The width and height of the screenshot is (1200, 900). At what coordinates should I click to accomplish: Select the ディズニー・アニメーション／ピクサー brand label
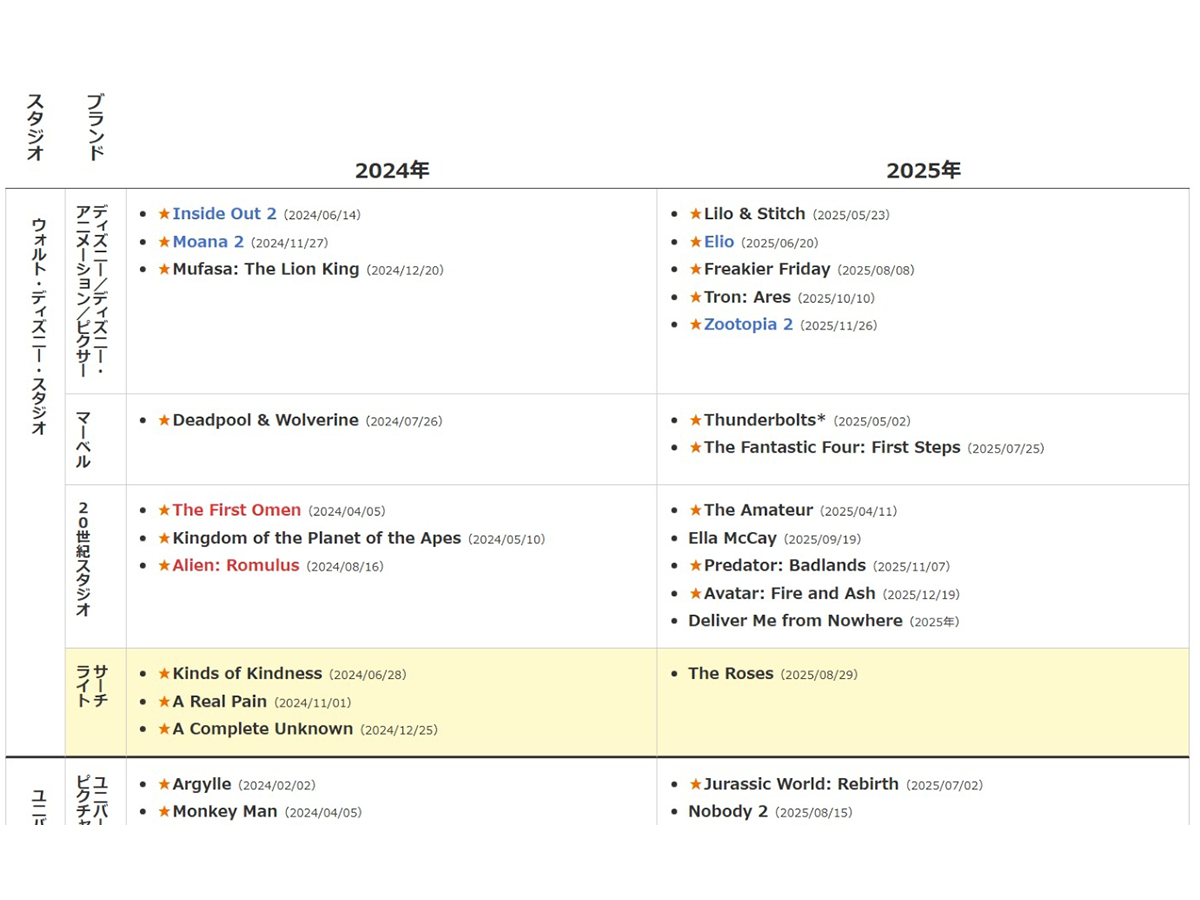click(x=92, y=291)
